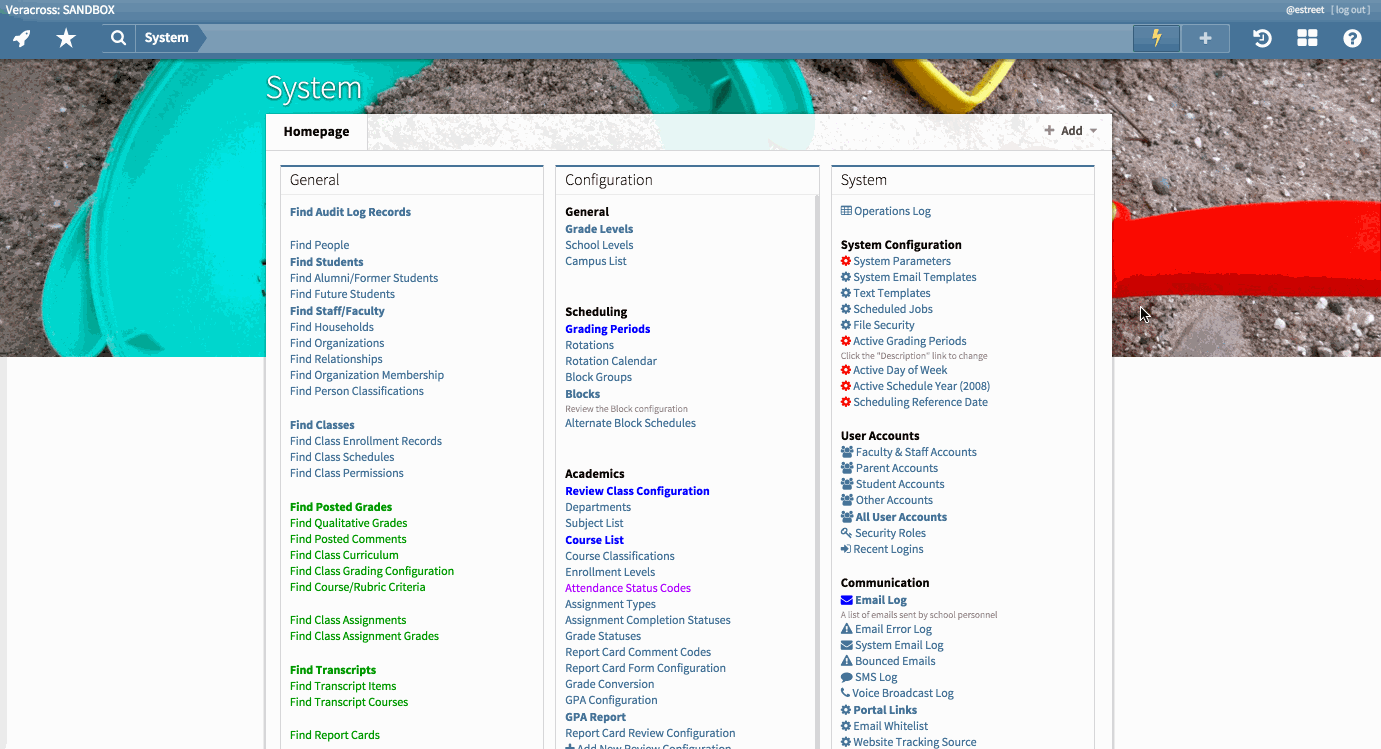This screenshot has height=749, width=1381.
Task: Open the Find Students link
Action: tap(326, 261)
